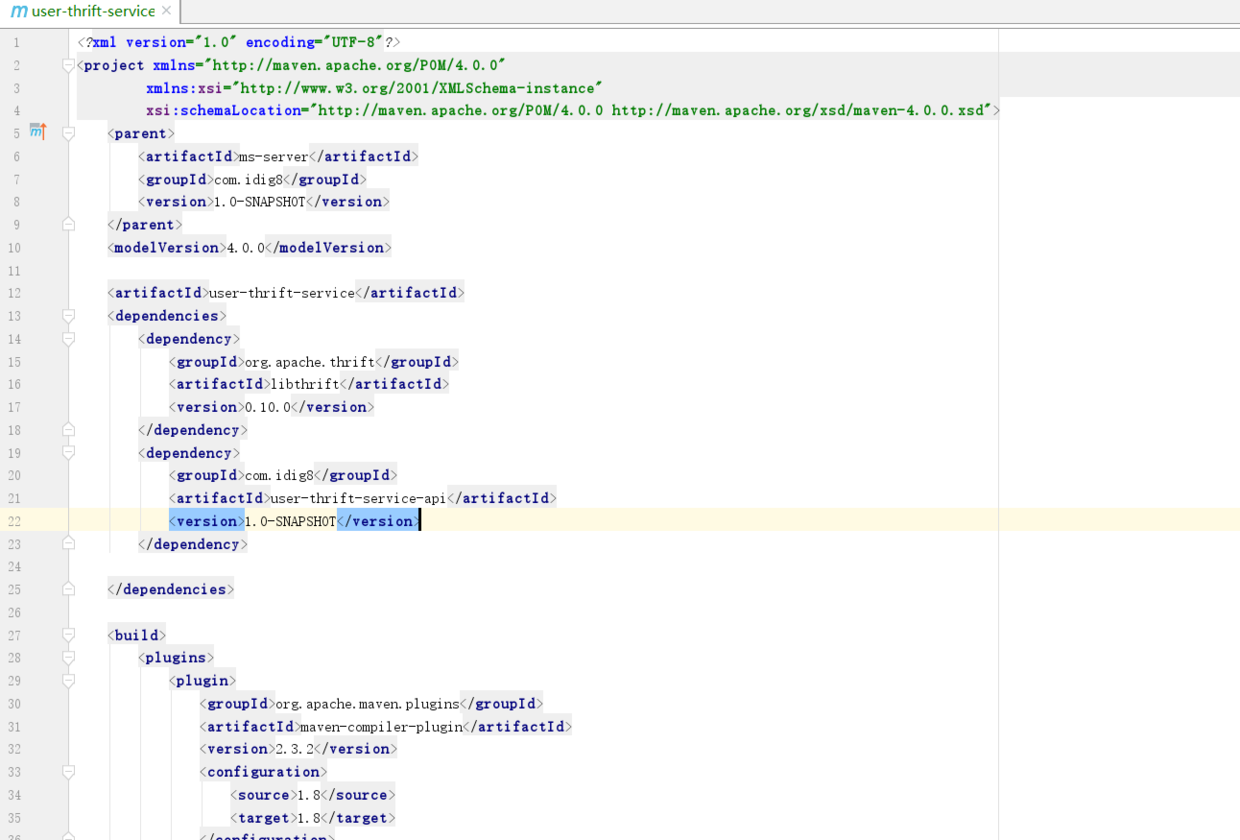Screen dimensions: 1240x840
Task: Select the user-thrift-service editor tab
Action: pyautogui.click(x=91, y=11)
